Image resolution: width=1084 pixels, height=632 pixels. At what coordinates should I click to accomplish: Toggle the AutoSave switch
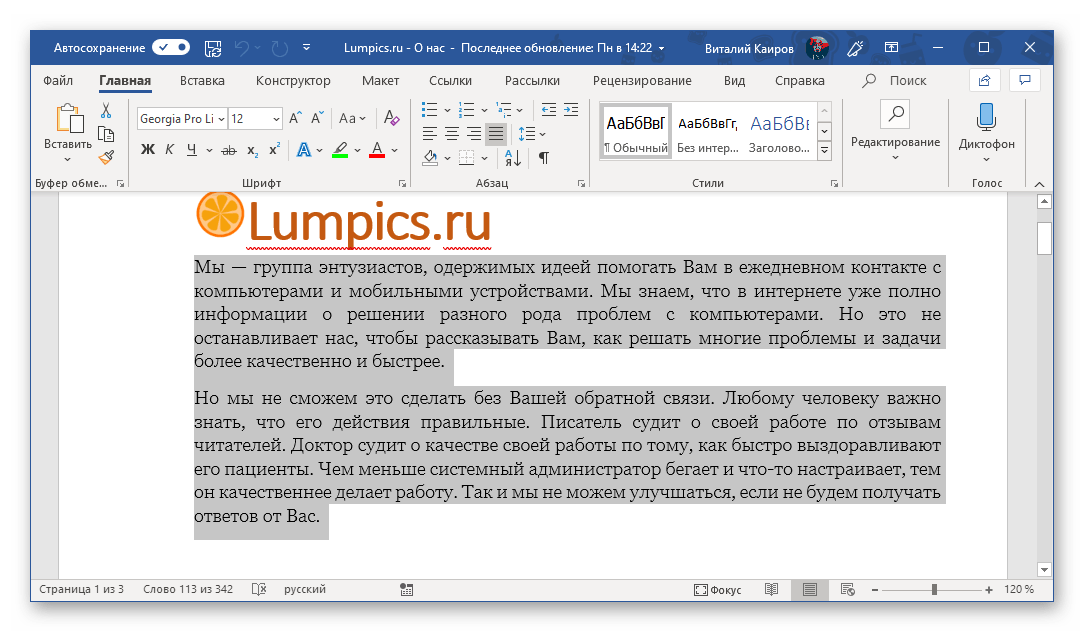pos(171,47)
